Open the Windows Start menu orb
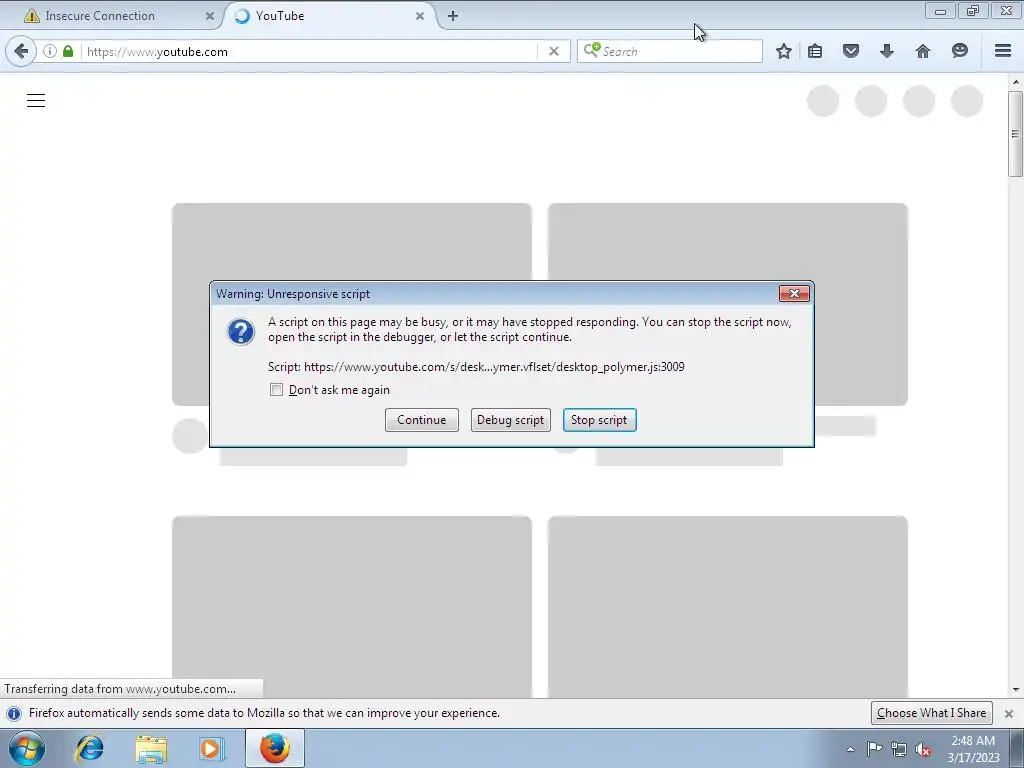This screenshot has width=1024, height=768. point(26,748)
